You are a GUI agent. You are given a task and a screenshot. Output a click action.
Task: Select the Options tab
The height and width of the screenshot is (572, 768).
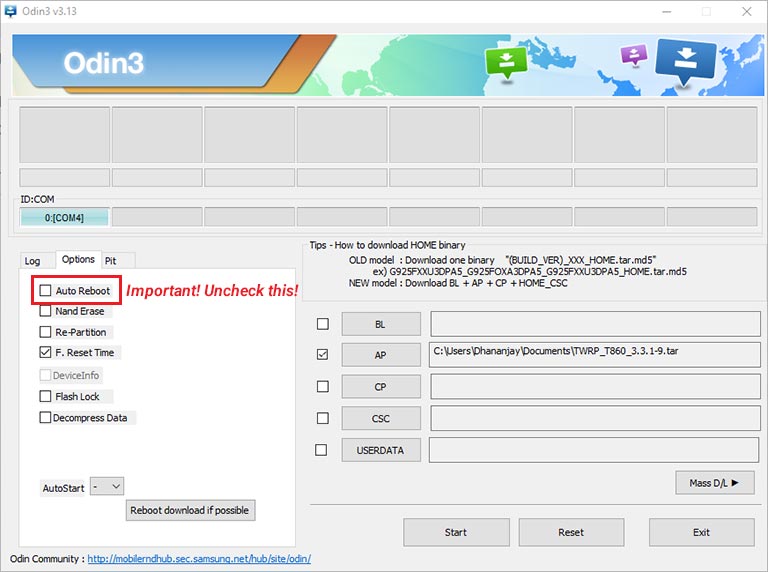pyautogui.click(x=78, y=259)
